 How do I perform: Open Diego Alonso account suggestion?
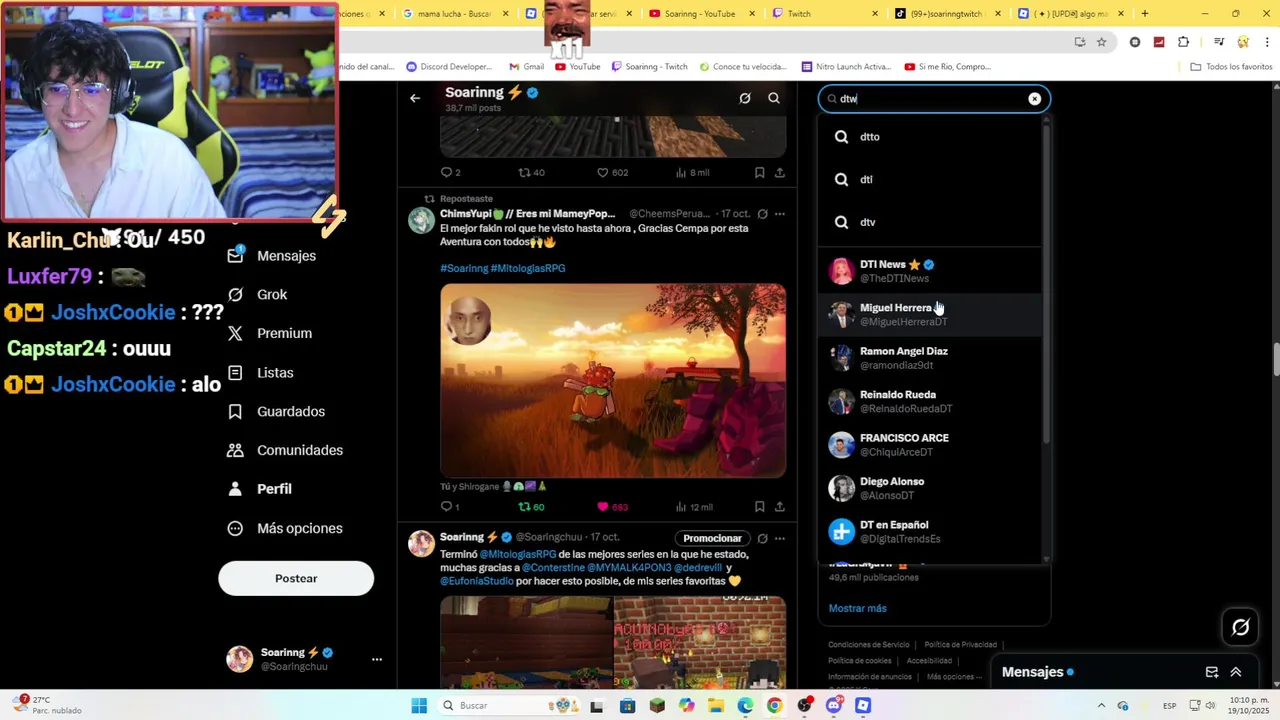click(930, 488)
